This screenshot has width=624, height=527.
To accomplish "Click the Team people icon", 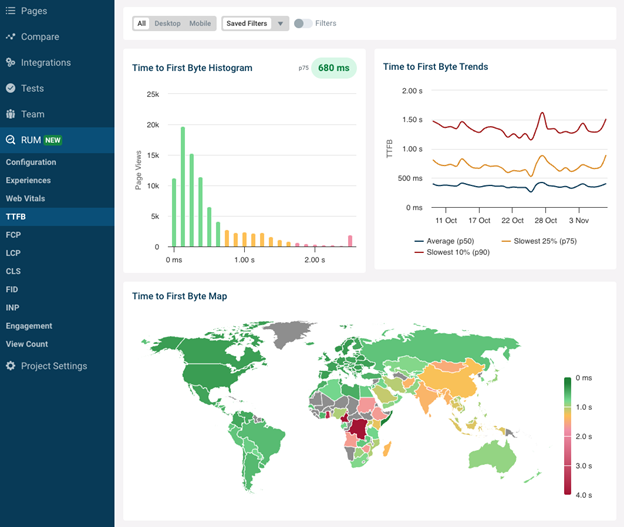I will point(10,114).
